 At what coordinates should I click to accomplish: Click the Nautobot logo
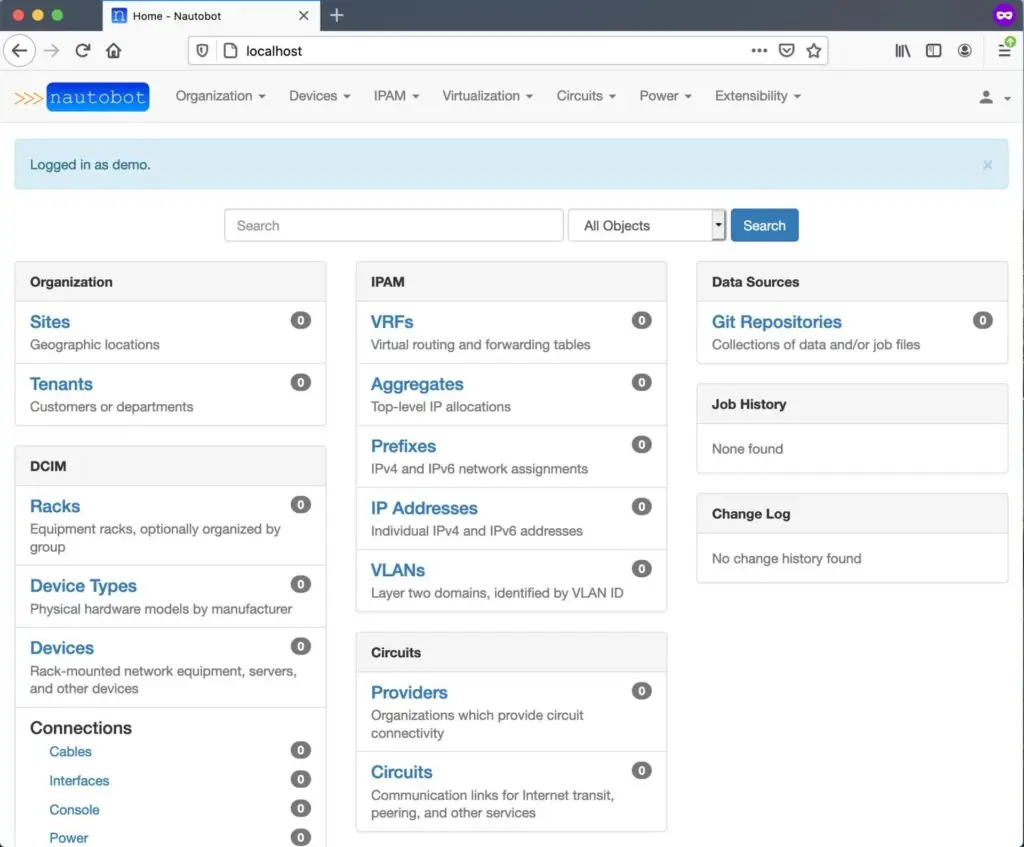point(82,97)
